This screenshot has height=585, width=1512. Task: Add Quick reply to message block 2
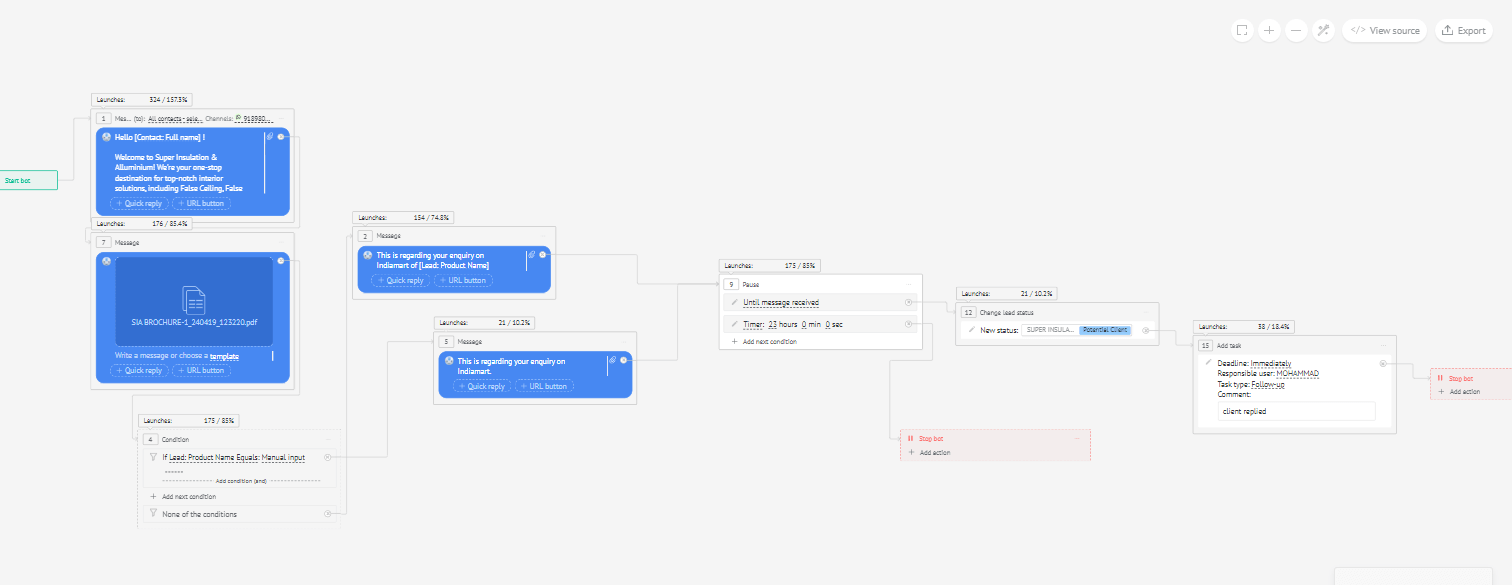(x=400, y=280)
